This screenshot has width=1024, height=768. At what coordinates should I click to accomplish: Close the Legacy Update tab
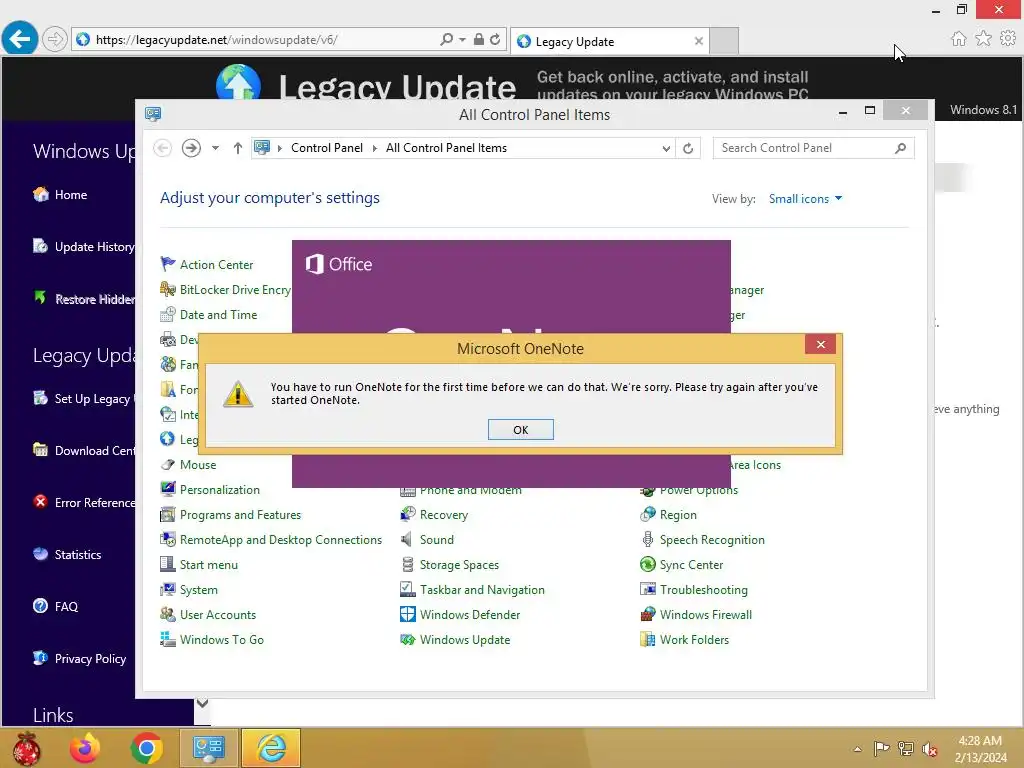[x=699, y=41]
